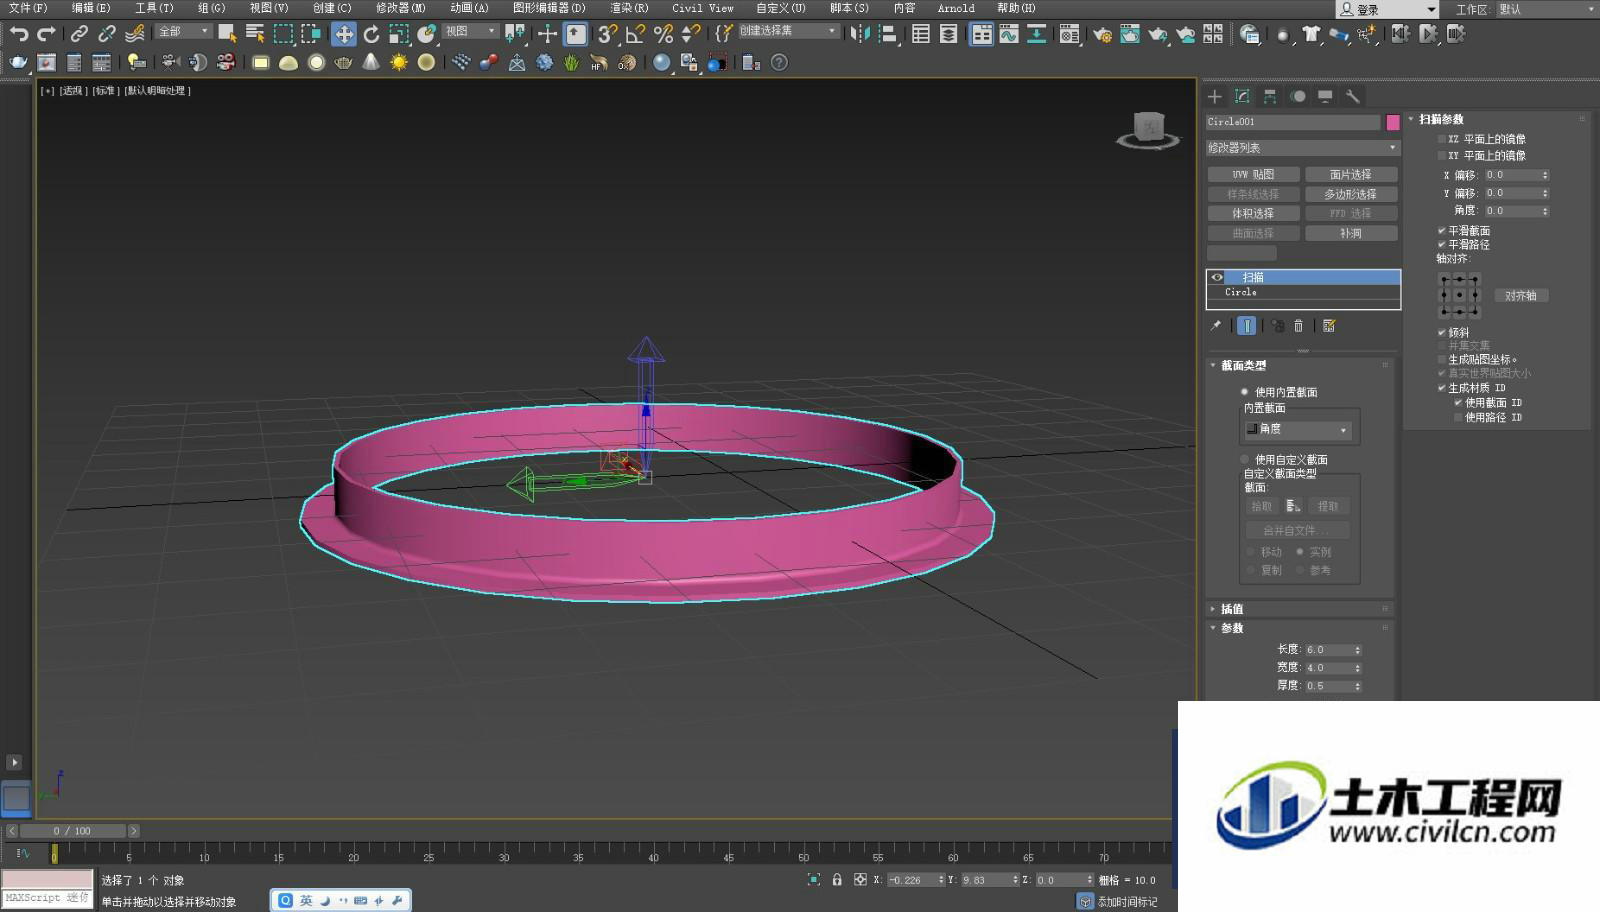This screenshot has height=912, width=1600.
Task: Open the 文件(F) menu
Action: pyautogui.click(x=28, y=8)
